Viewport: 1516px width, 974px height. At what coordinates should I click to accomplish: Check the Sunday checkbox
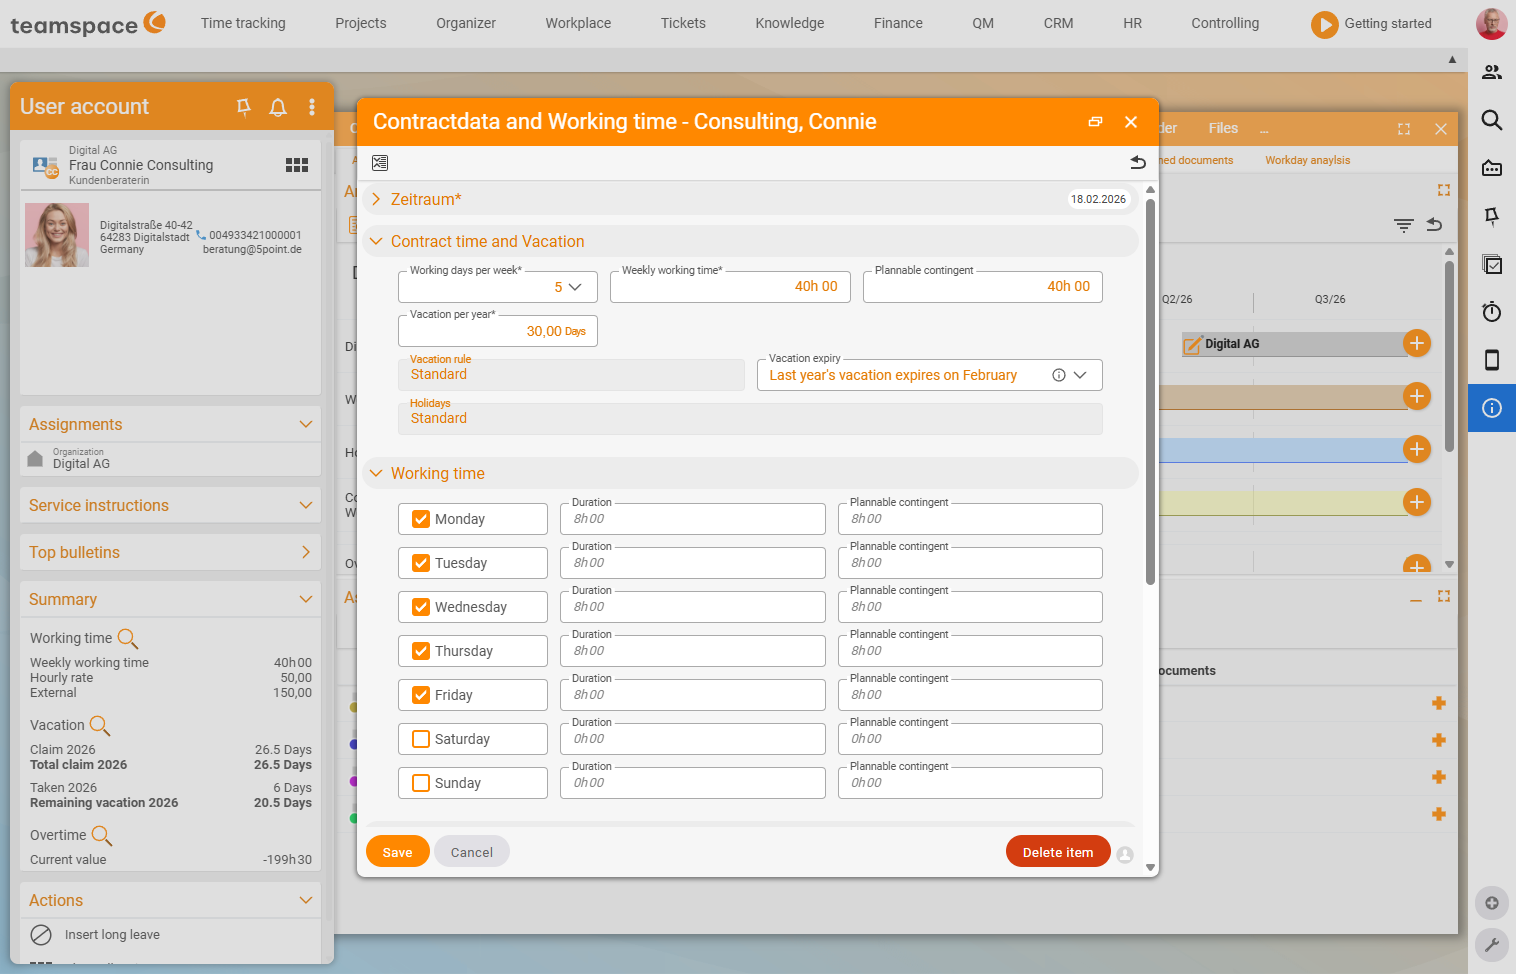tap(421, 783)
